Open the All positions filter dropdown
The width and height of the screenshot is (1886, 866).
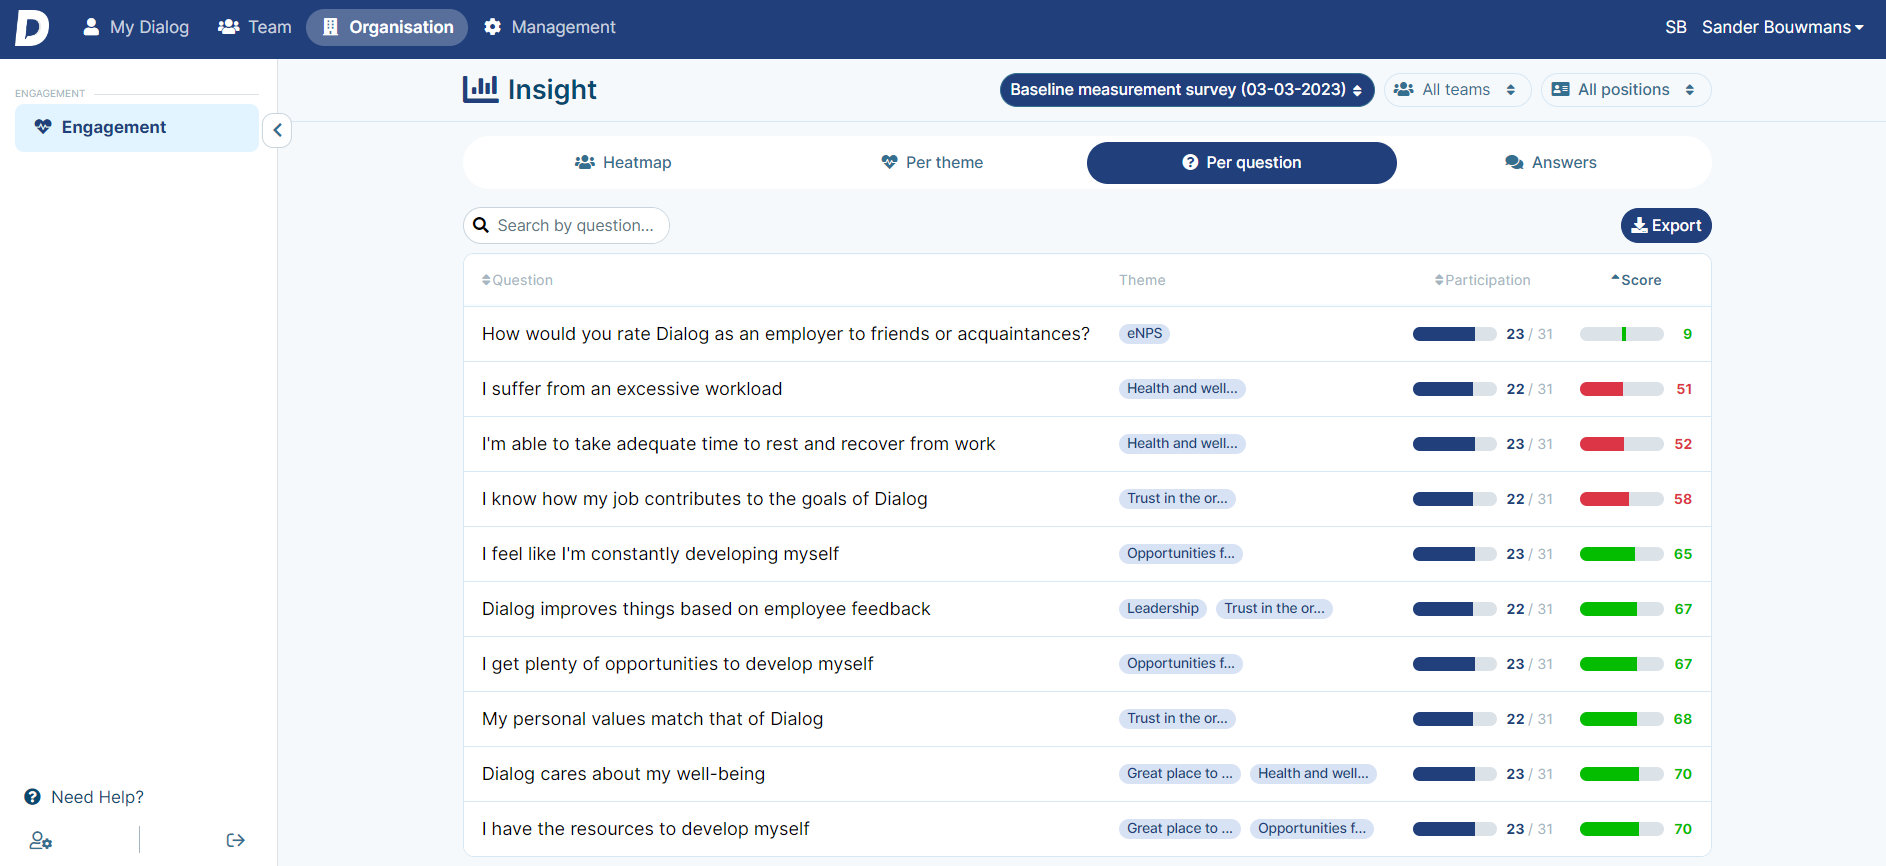click(x=1625, y=90)
